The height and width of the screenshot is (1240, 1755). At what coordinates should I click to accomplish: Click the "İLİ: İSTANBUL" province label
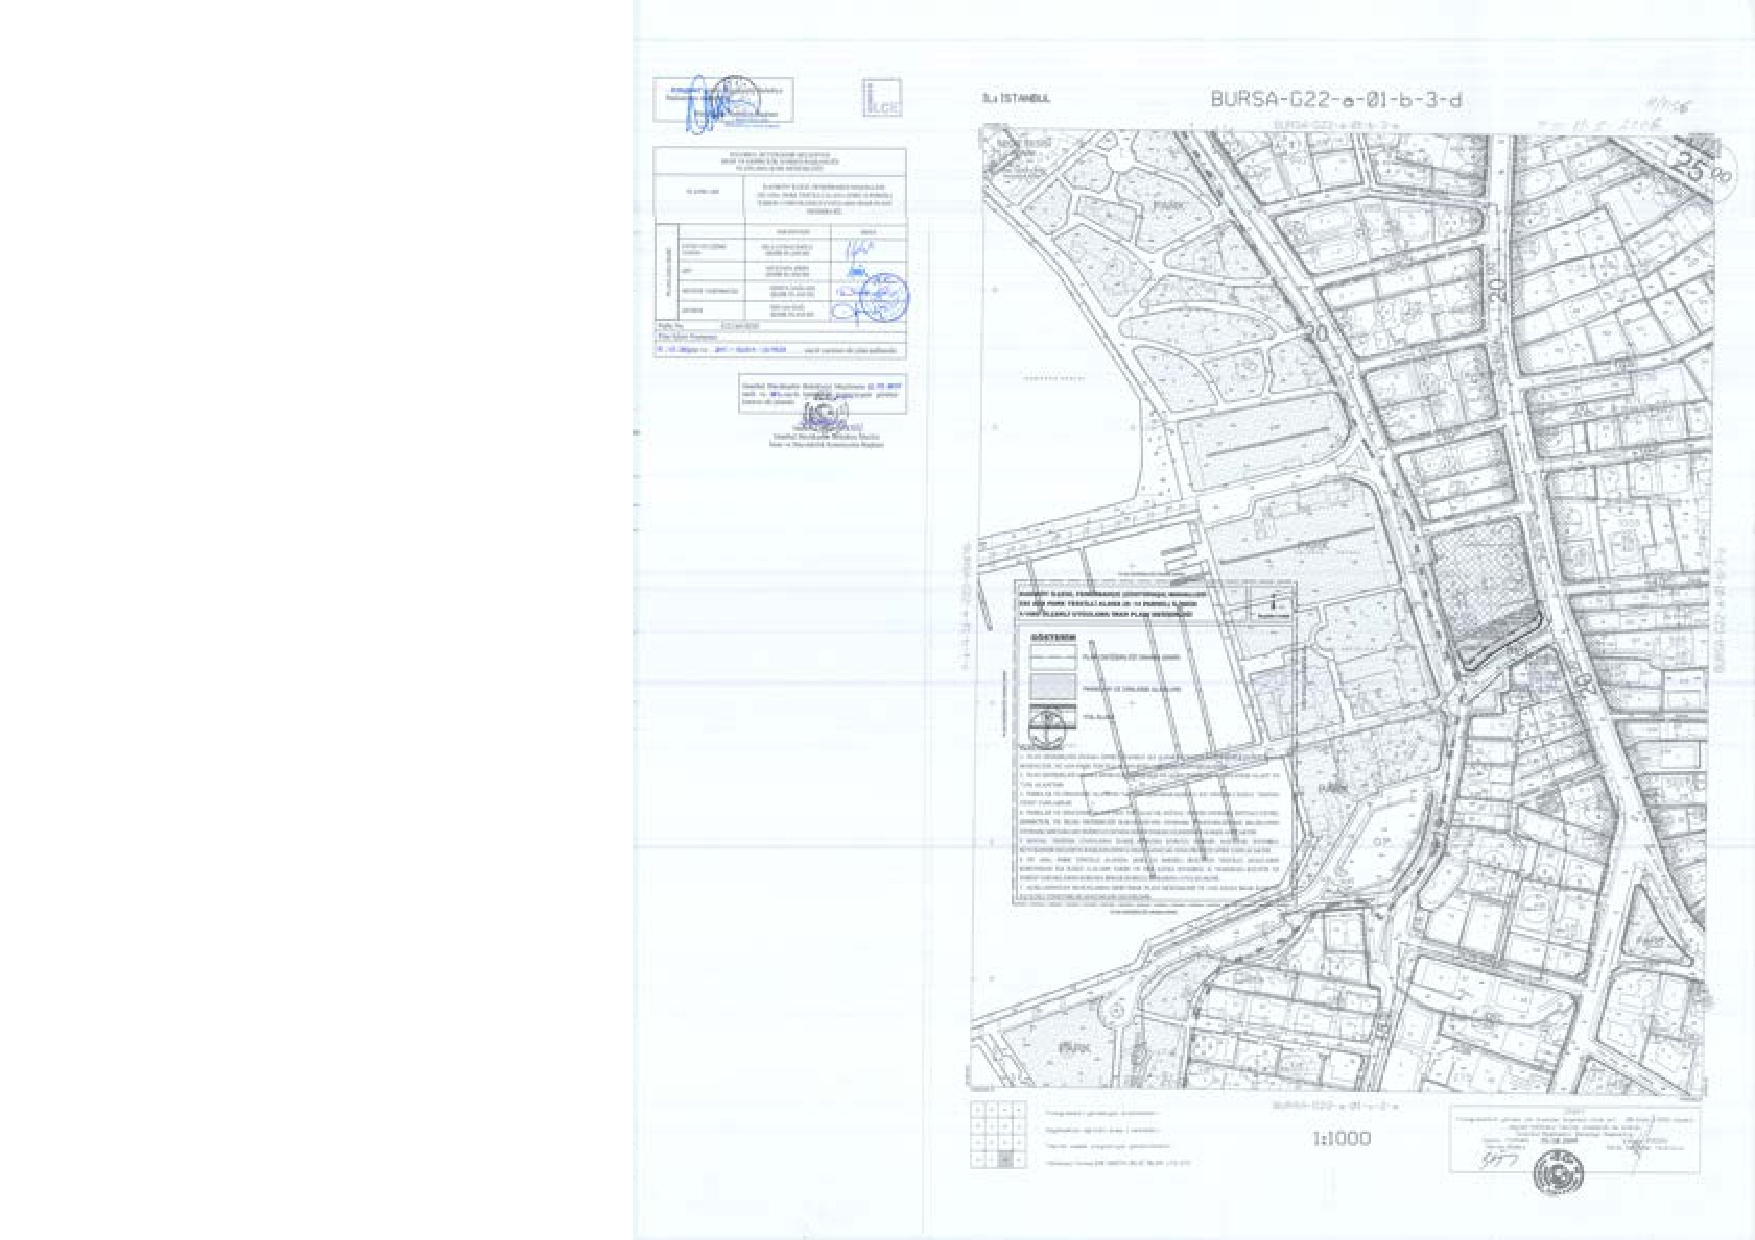(x=1016, y=98)
